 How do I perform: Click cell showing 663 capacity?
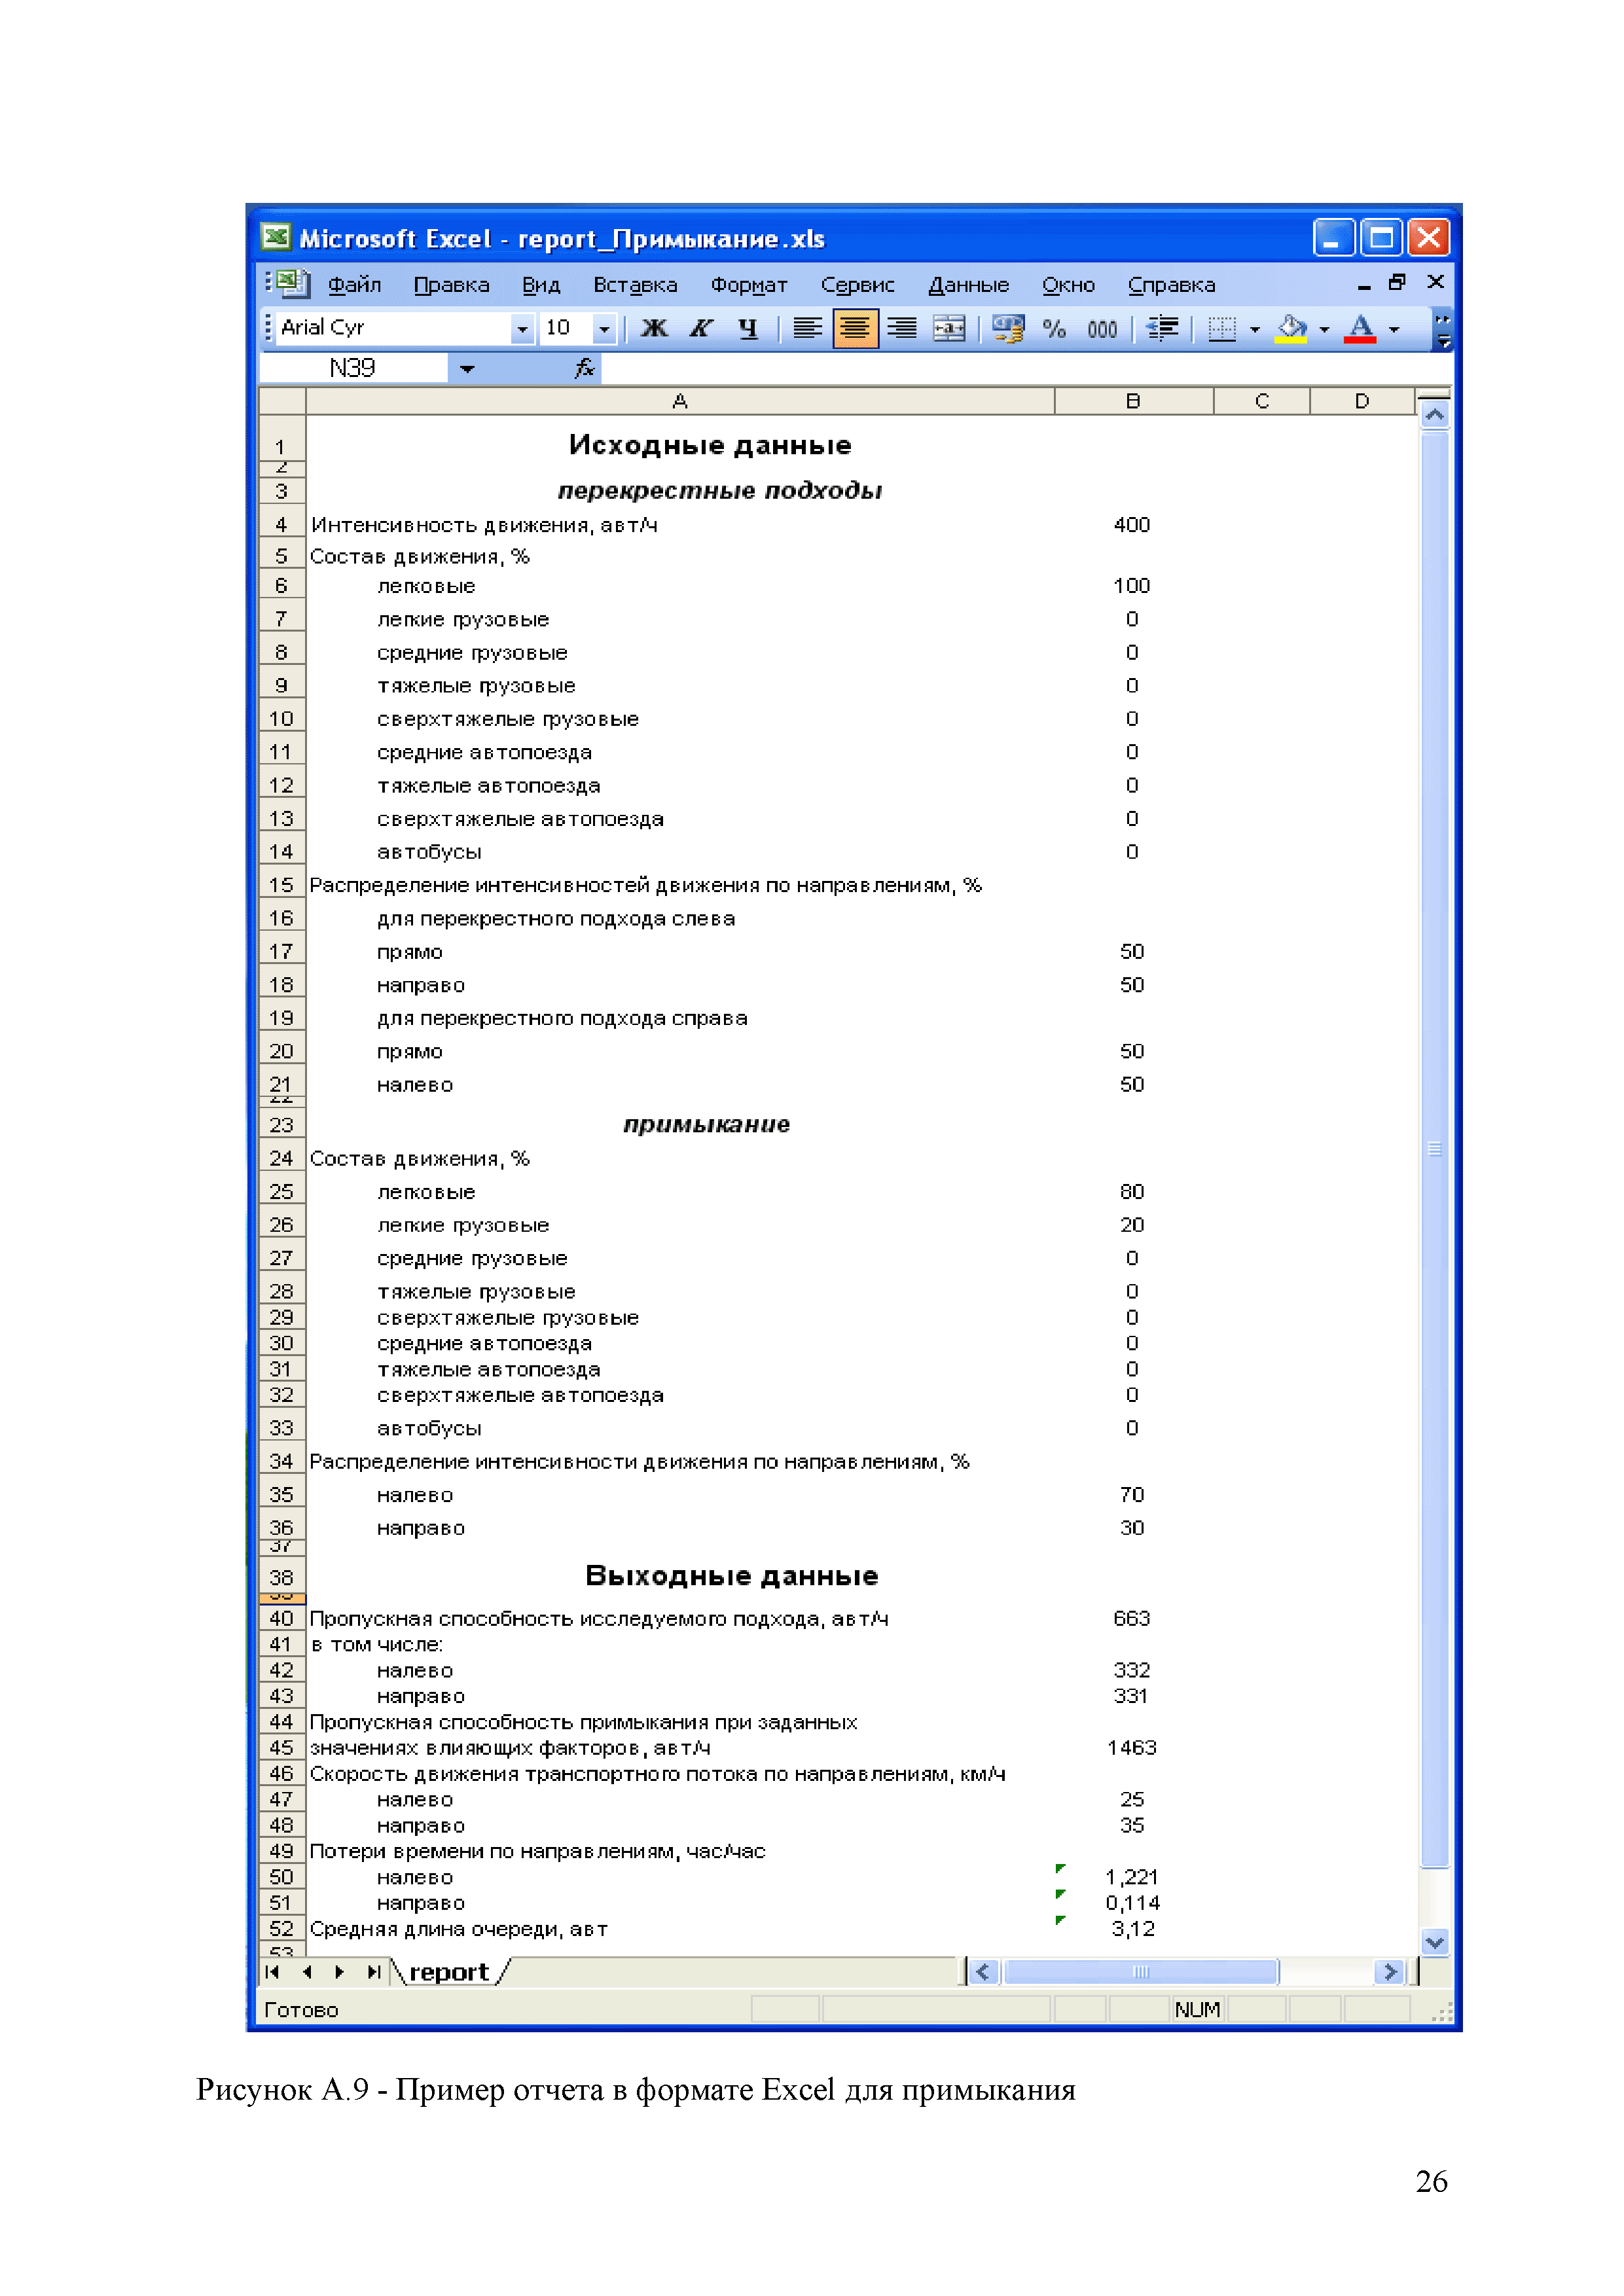point(1133,1619)
